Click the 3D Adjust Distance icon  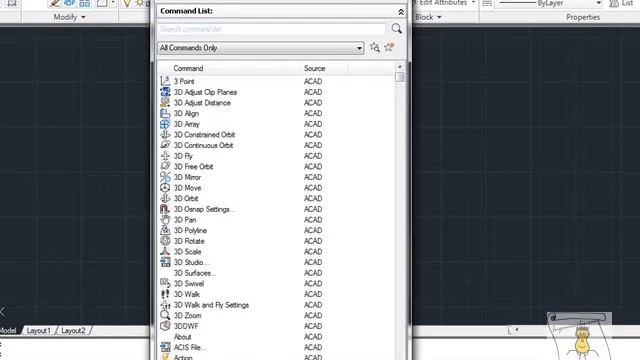point(165,102)
